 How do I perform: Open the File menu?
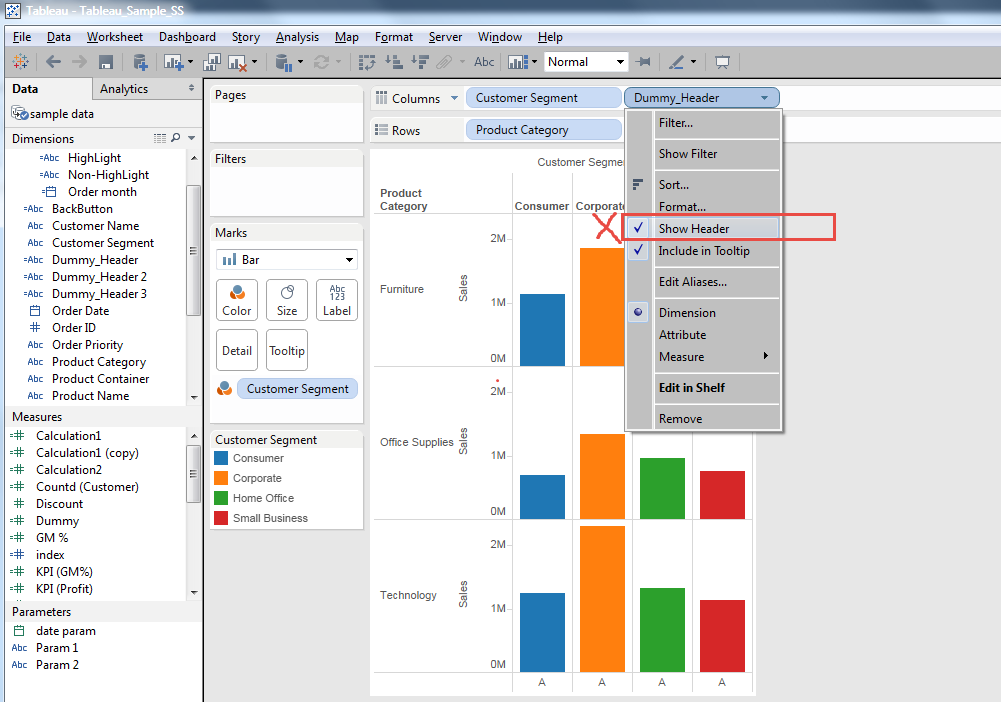[x=22, y=37]
